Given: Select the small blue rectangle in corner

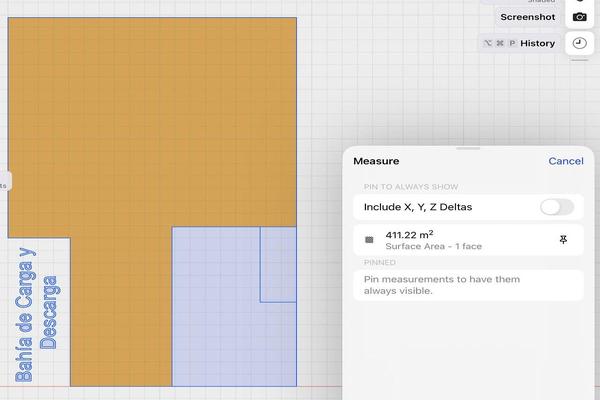Looking at the screenshot, I should click(278, 264).
